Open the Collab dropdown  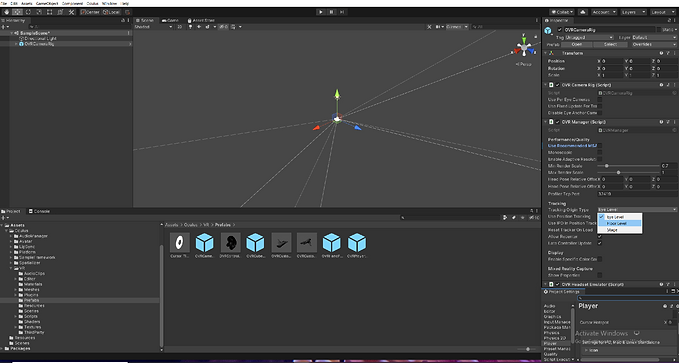(x=562, y=12)
